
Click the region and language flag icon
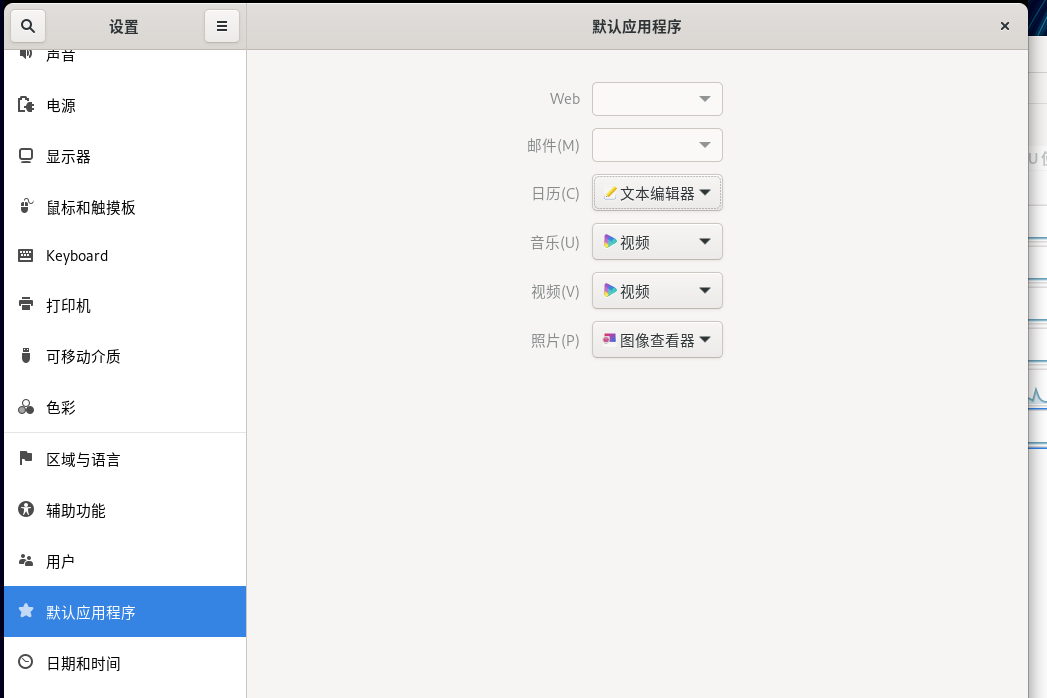[26, 459]
